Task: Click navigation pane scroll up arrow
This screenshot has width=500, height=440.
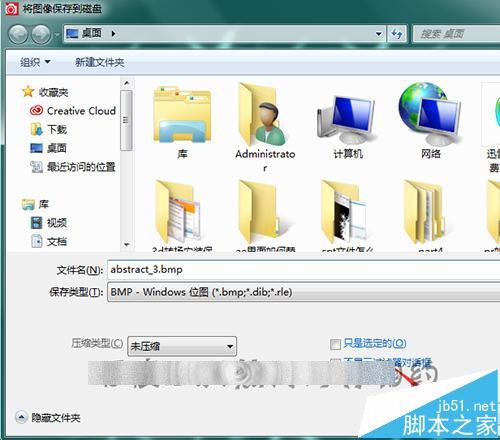Action: coord(126,82)
